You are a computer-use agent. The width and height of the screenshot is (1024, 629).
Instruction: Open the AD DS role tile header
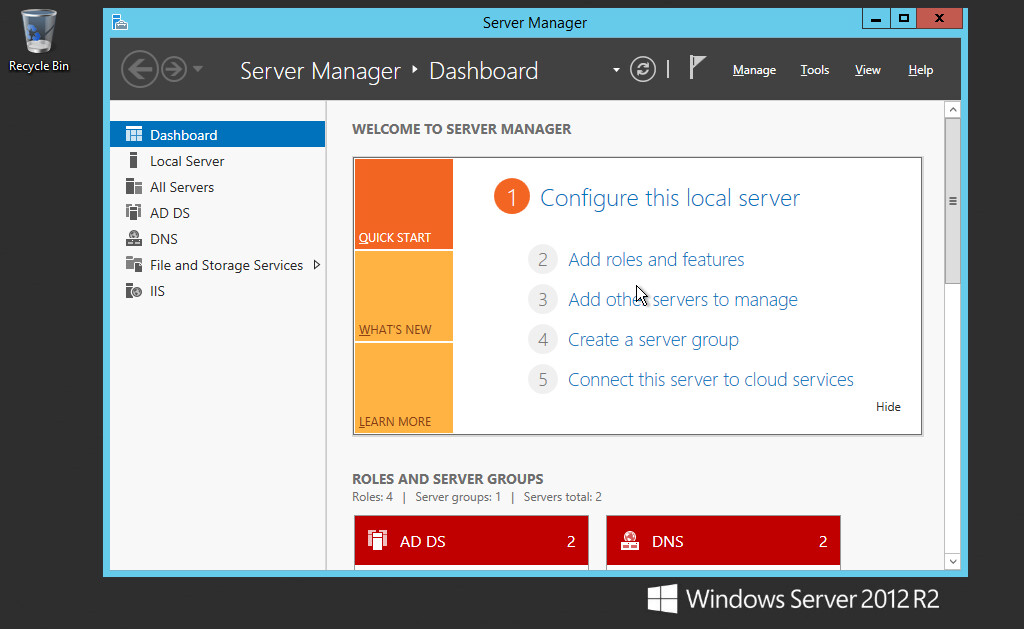[x=472, y=541]
